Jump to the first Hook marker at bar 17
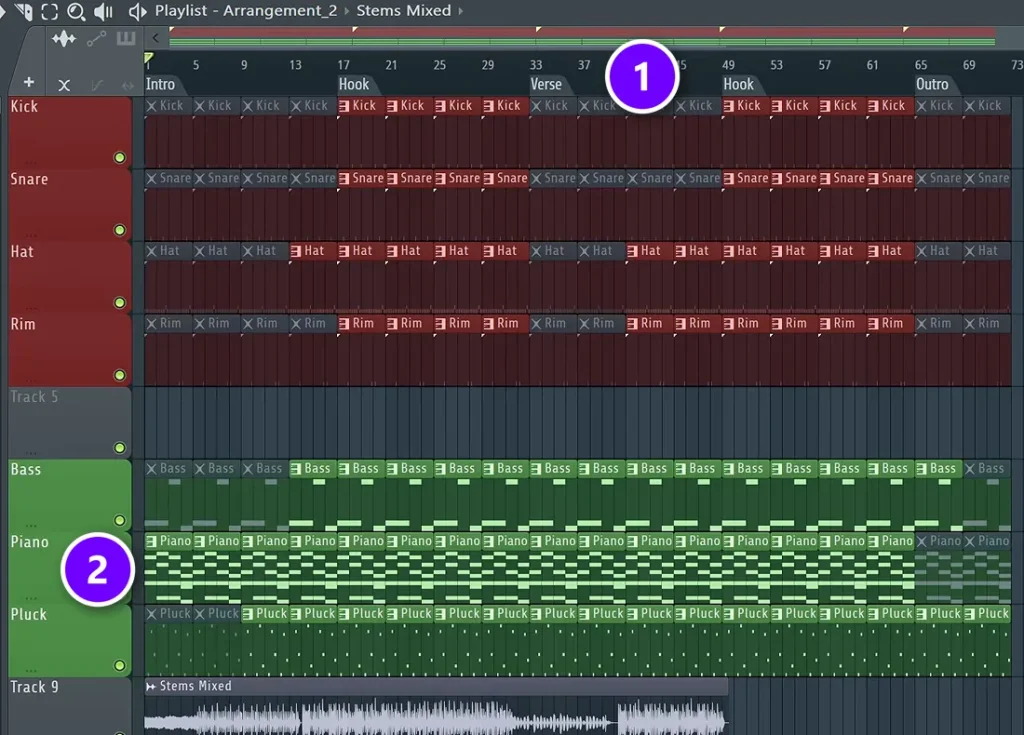 coord(353,84)
